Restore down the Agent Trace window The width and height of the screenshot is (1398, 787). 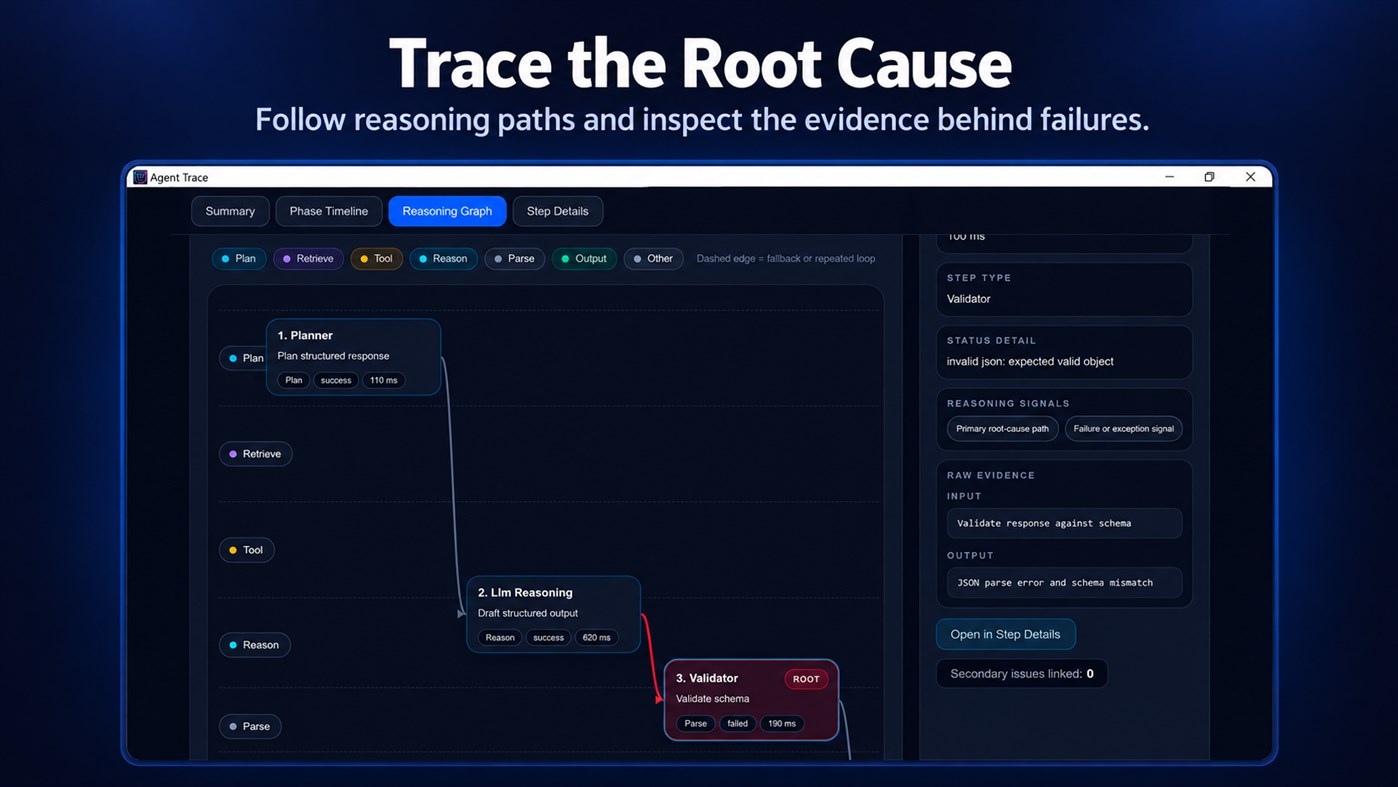click(1209, 177)
